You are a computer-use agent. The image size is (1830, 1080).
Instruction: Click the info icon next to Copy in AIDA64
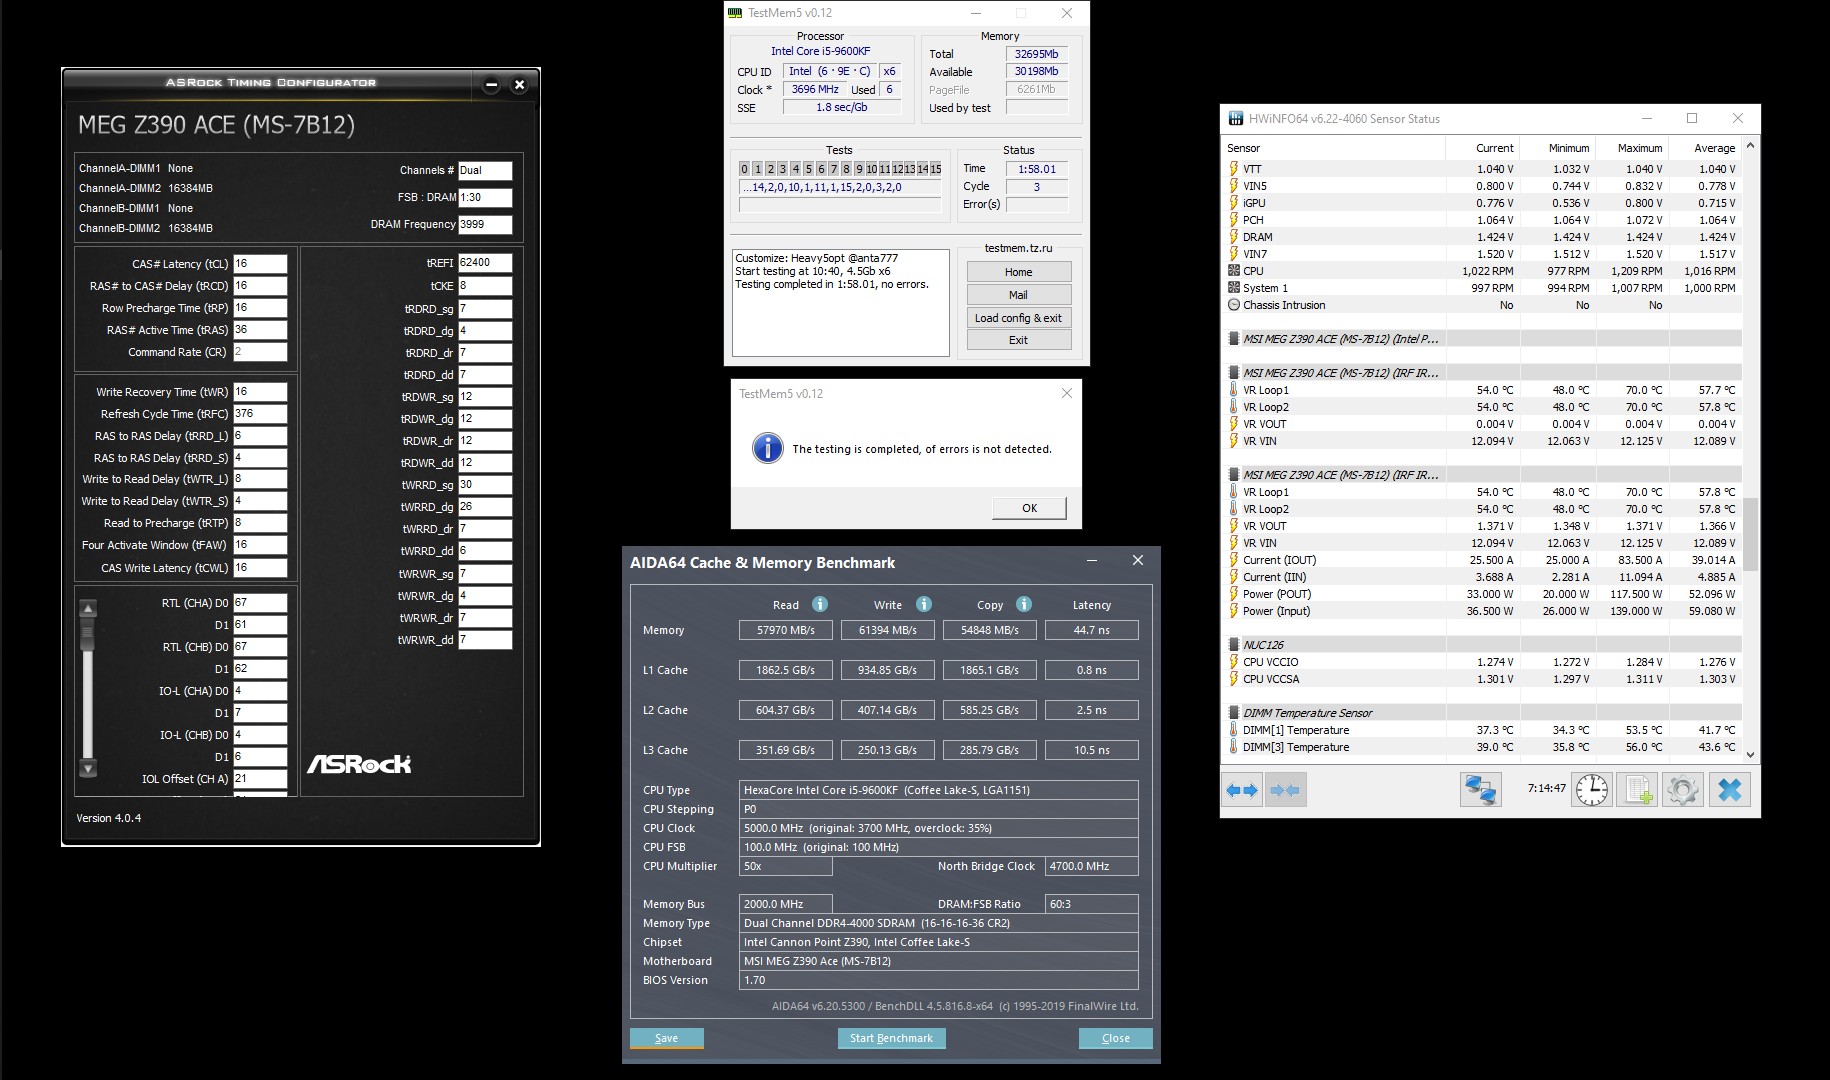pyautogui.click(x=1024, y=604)
